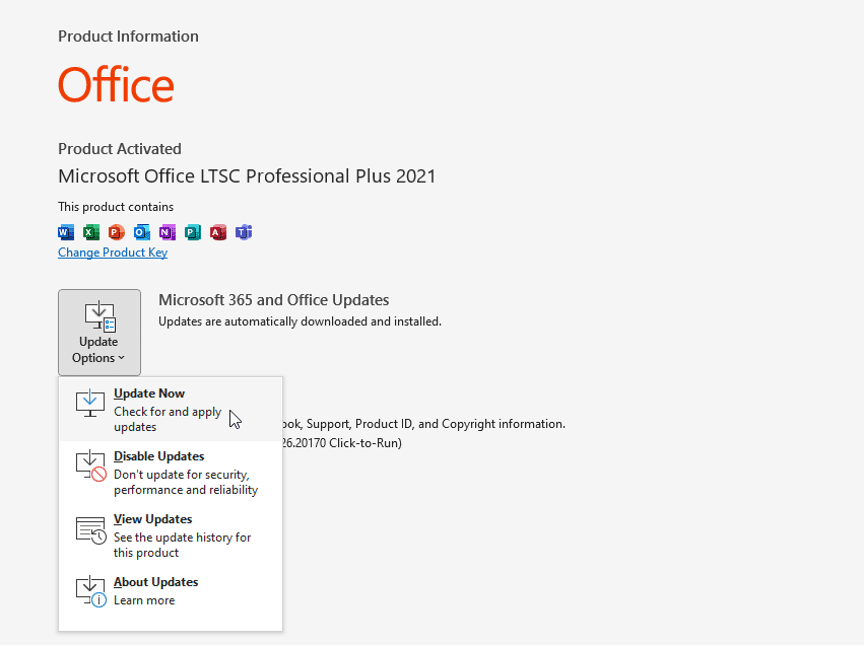The width and height of the screenshot is (864, 646).
Task: Select Update Now from the menu
Action: pyautogui.click(x=170, y=410)
